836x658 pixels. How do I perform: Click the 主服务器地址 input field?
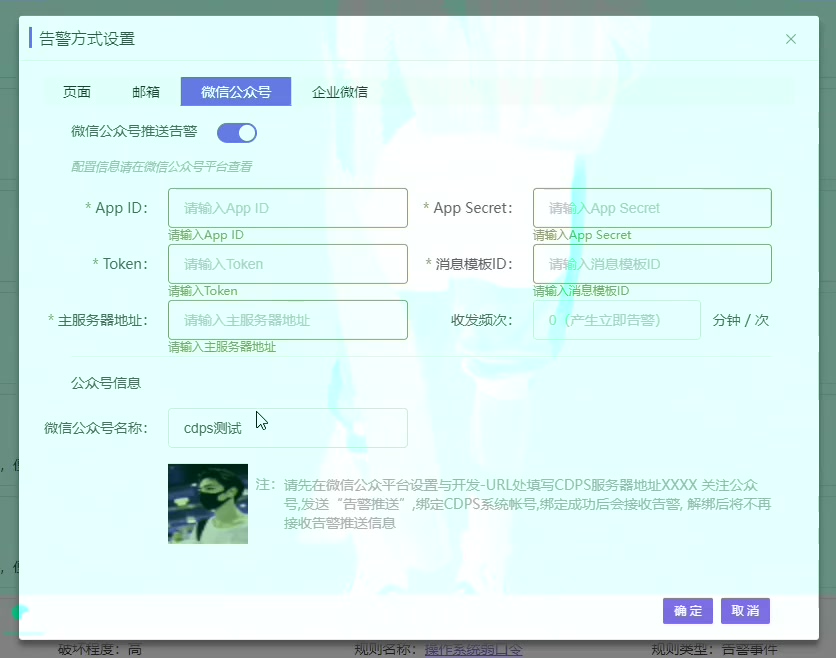coord(288,320)
